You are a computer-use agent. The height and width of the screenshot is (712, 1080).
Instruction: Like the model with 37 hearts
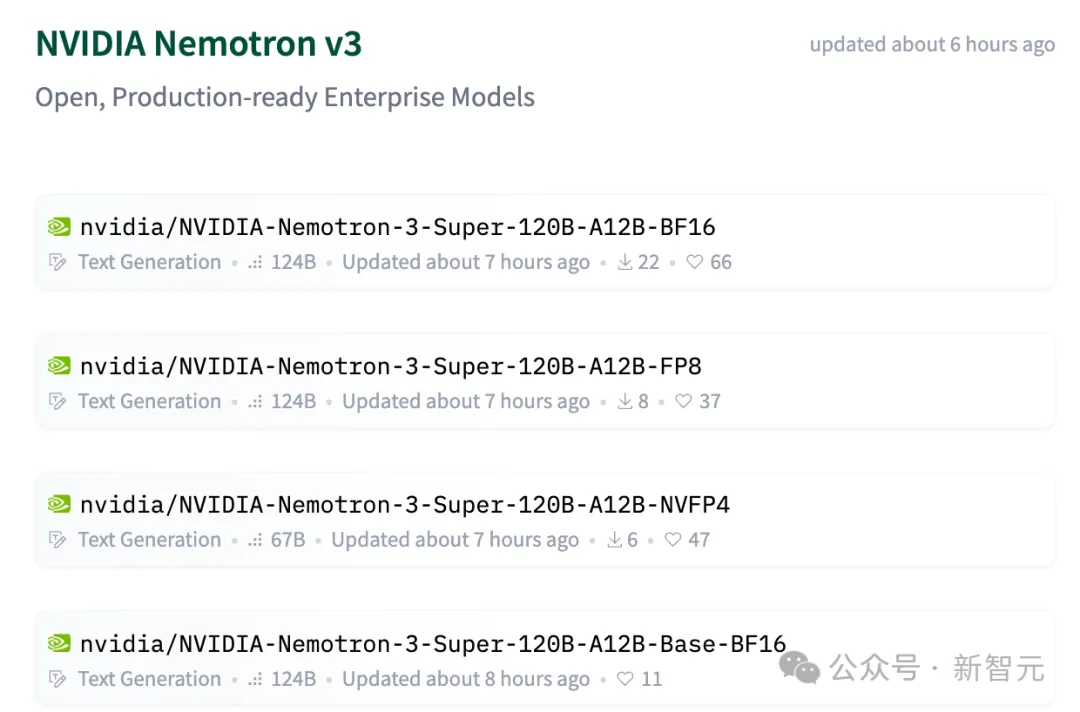click(684, 401)
